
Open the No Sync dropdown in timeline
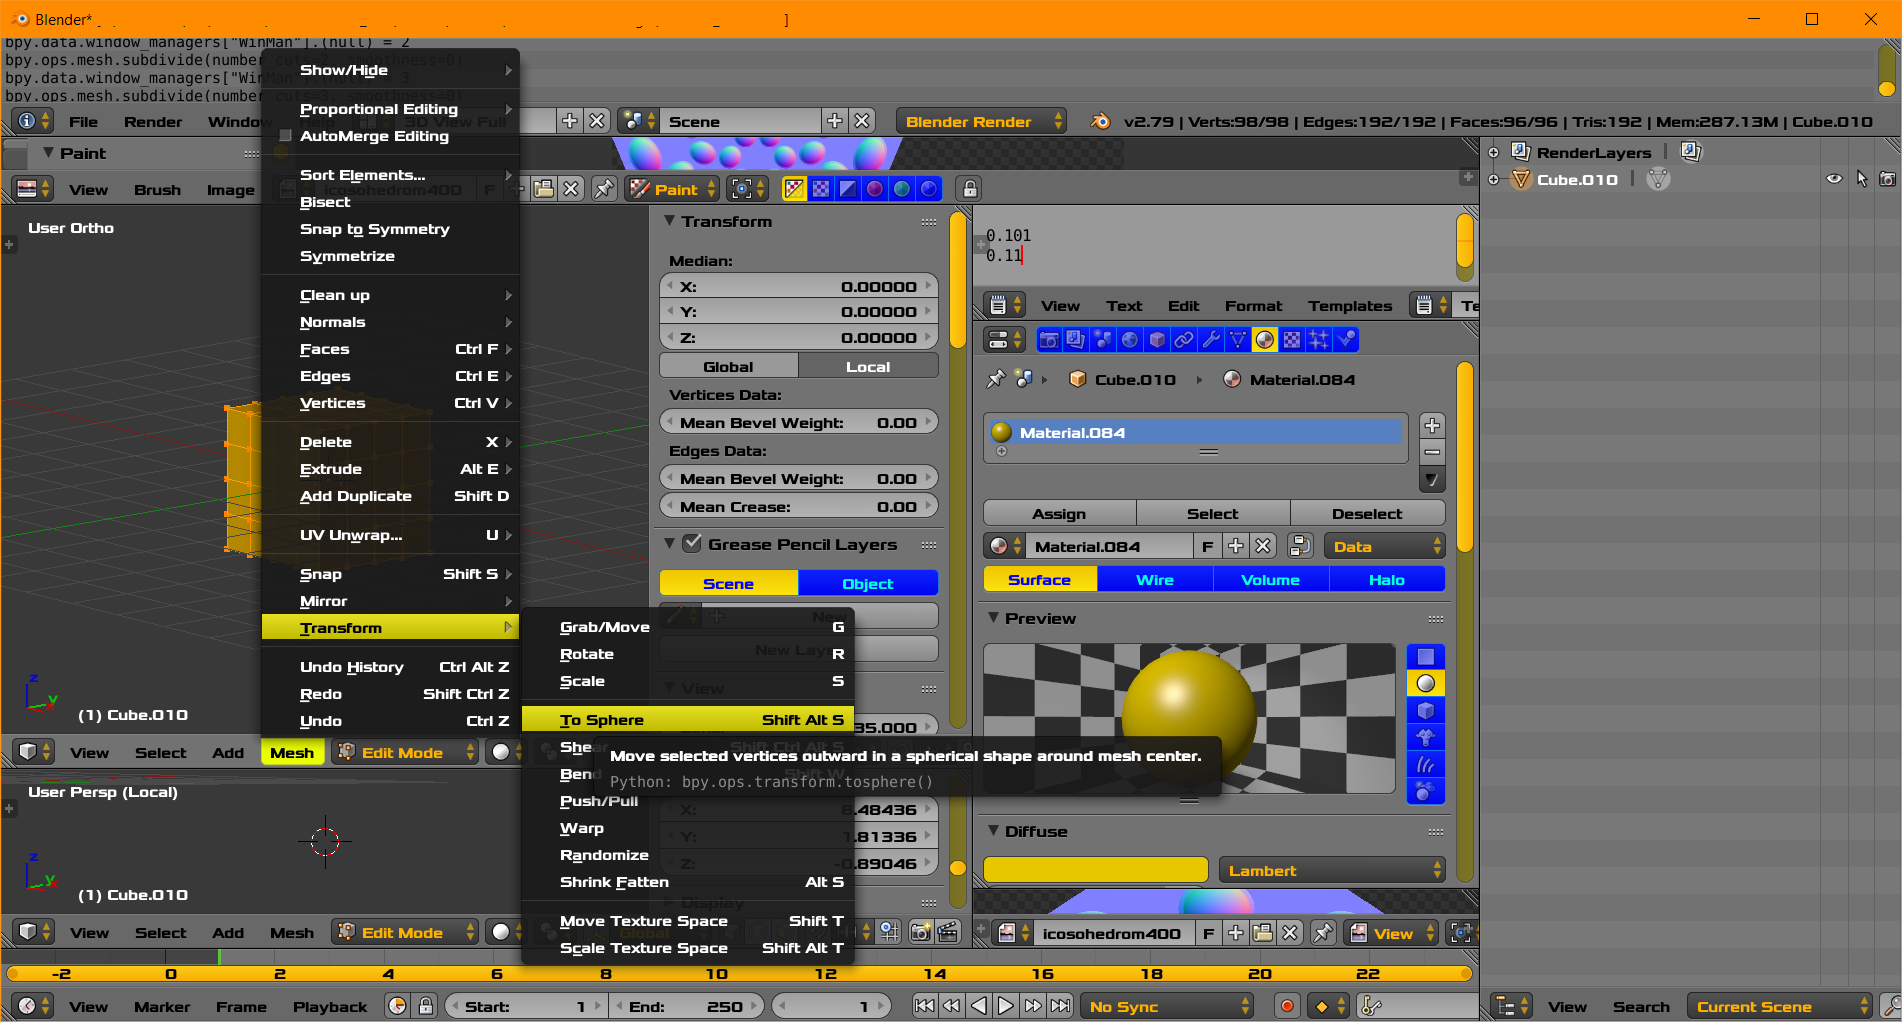click(x=1167, y=1006)
